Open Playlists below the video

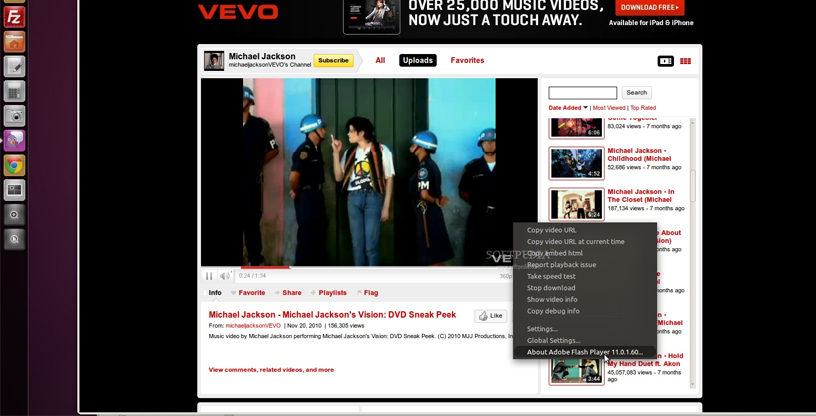(x=329, y=293)
